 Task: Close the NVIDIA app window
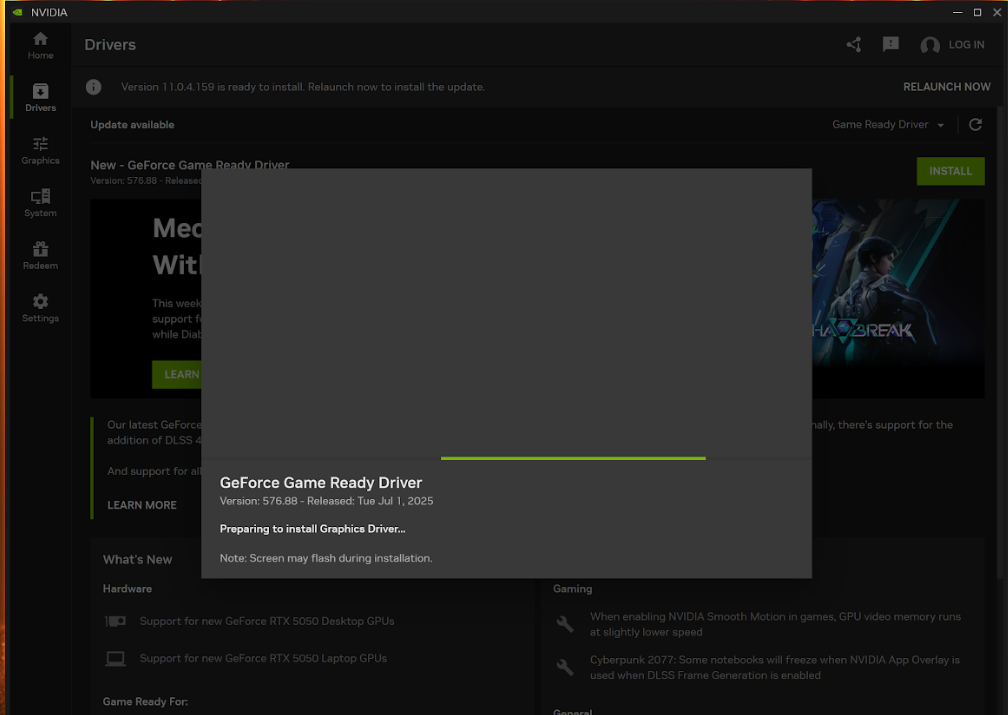(997, 12)
